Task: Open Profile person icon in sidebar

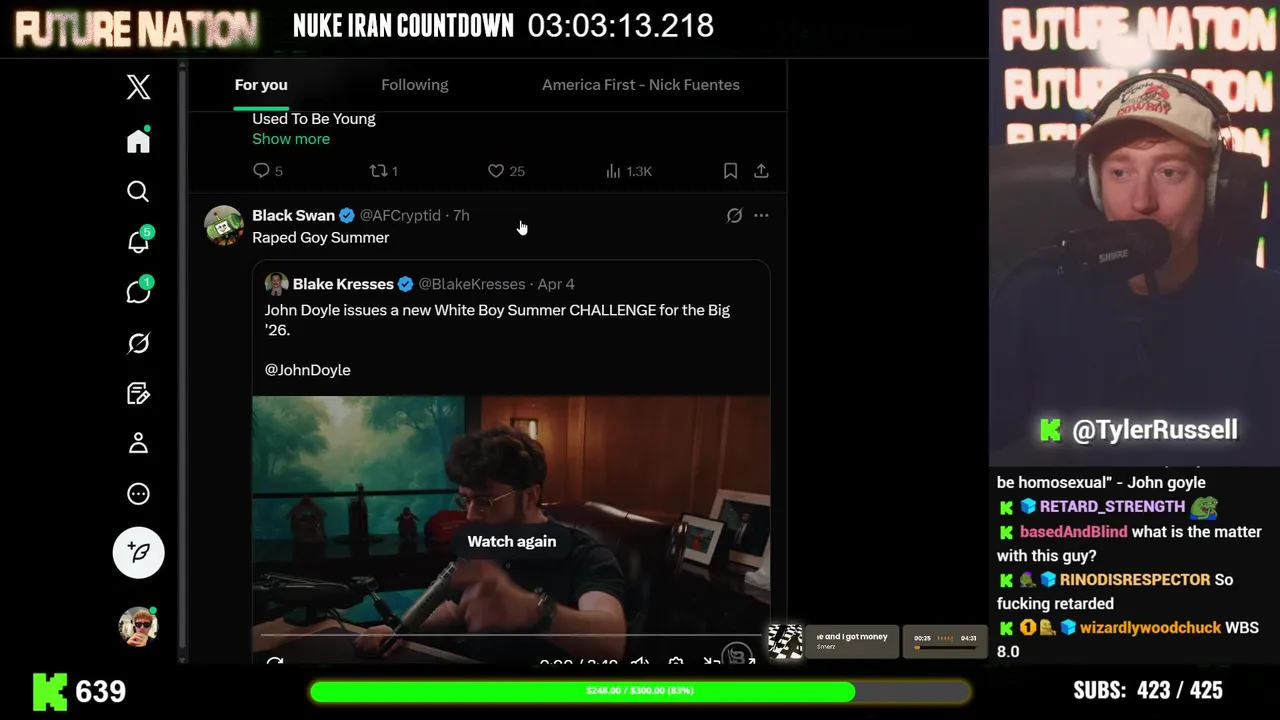Action: click(138, 443)
